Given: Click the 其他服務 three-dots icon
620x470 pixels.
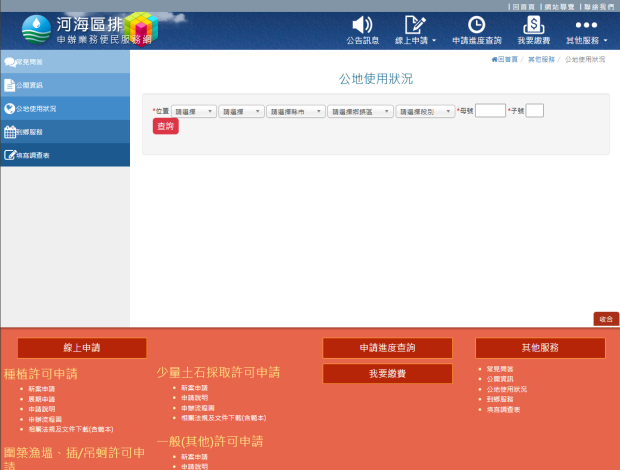Looking at the screenshot, I should point(586,25).
